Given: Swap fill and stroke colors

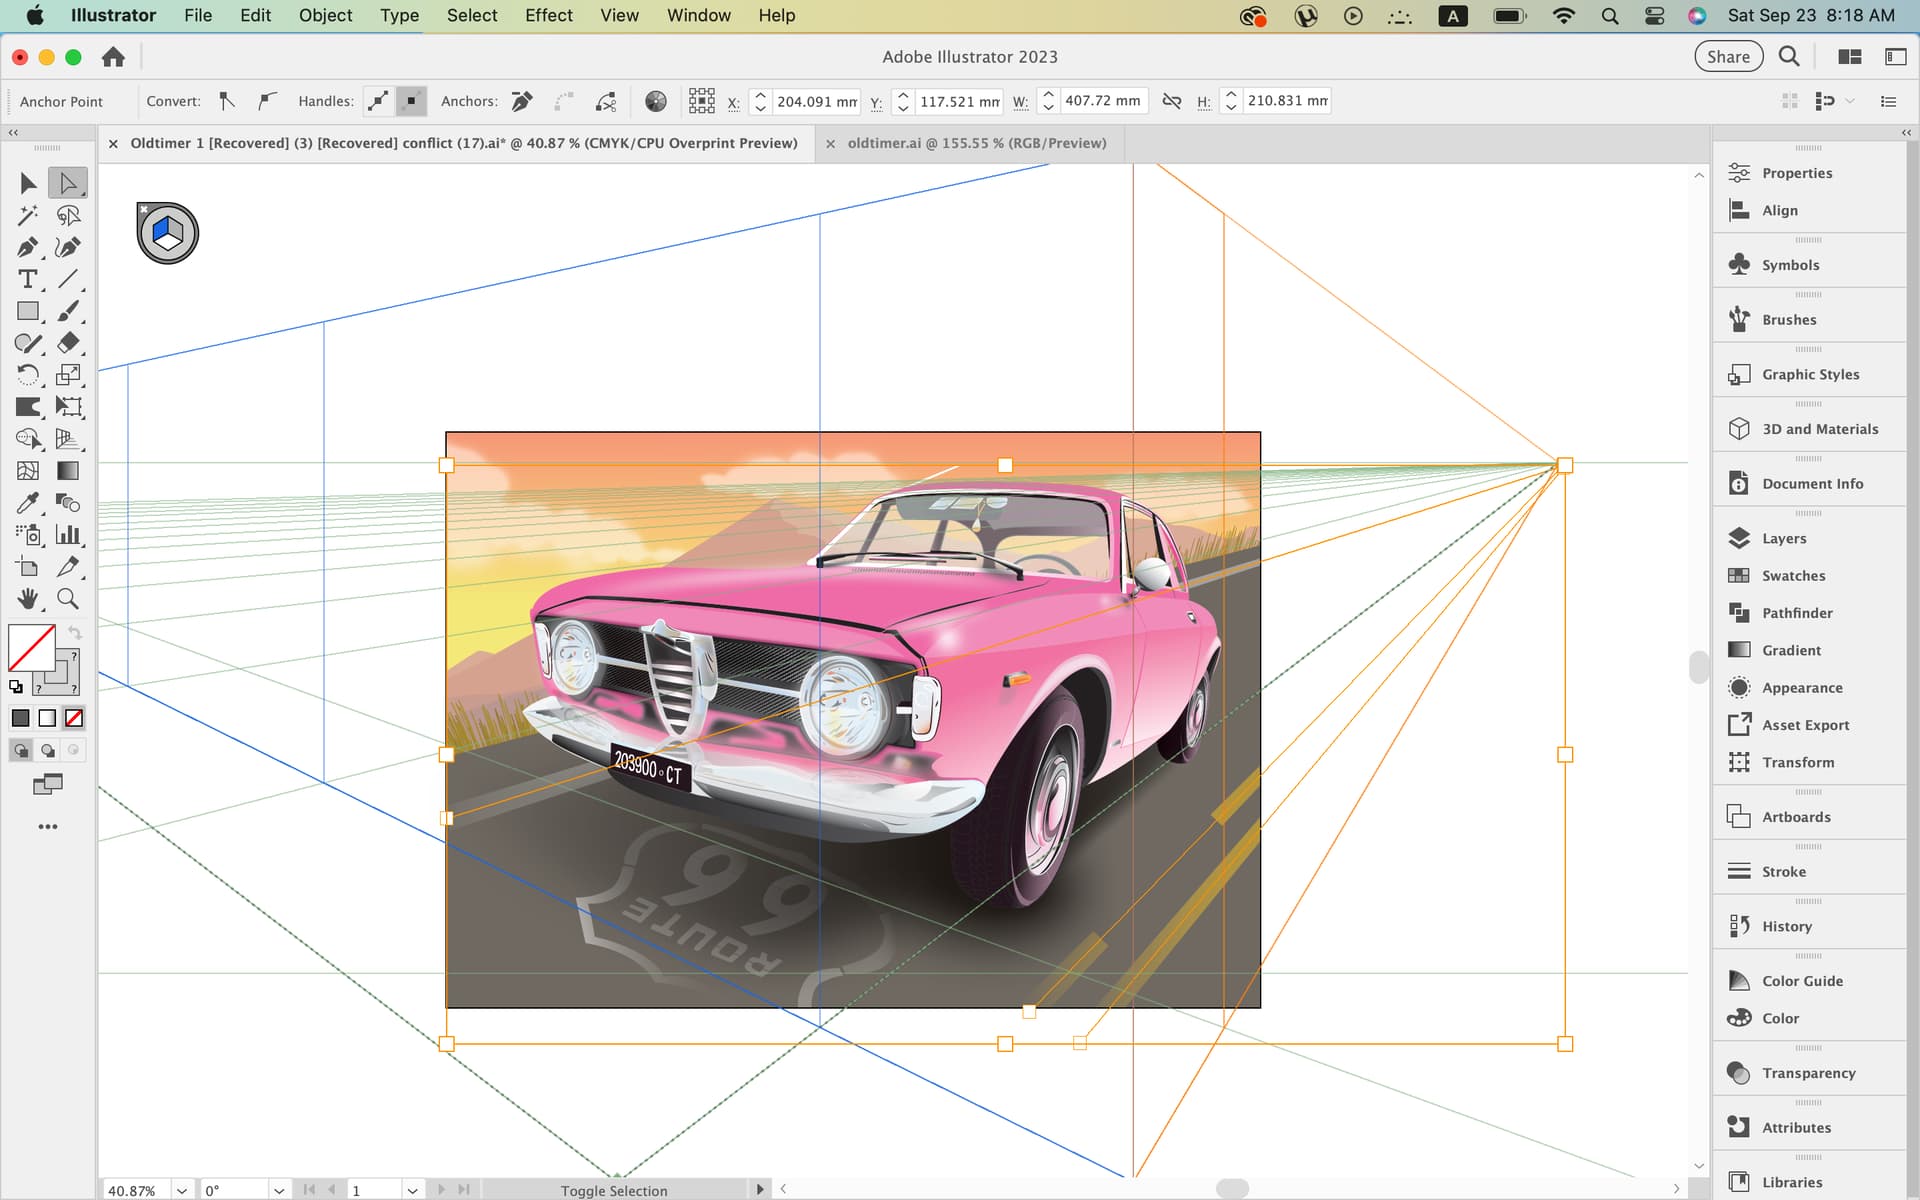Looking at the screenshot, I should click(x=75, y=633).
